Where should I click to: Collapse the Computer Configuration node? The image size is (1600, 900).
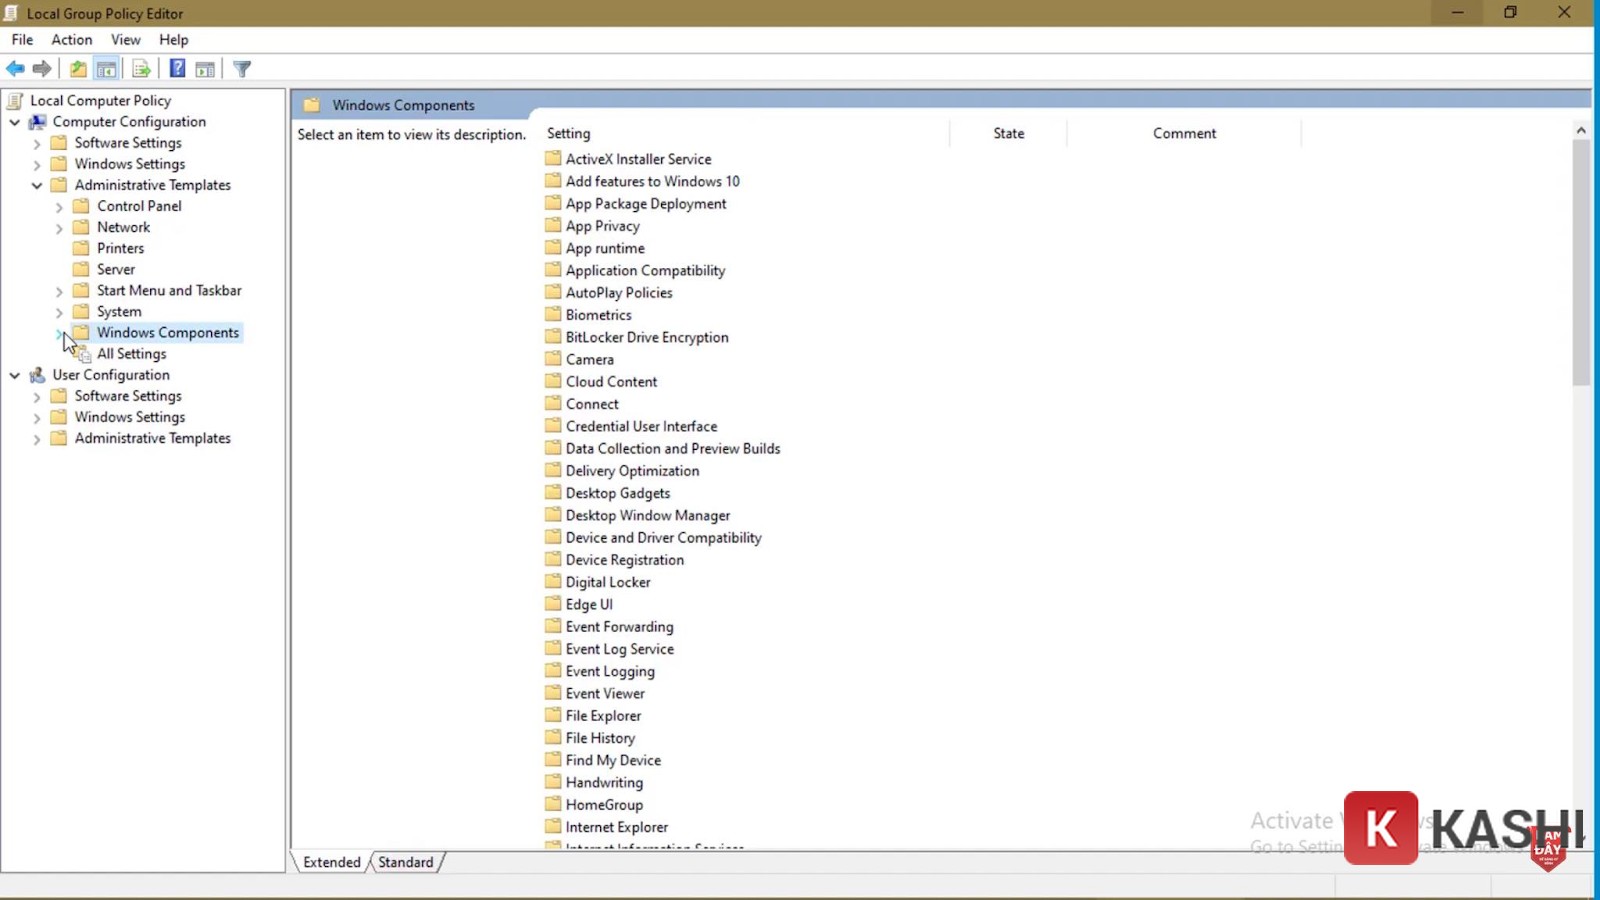click(x=15, y=121)
